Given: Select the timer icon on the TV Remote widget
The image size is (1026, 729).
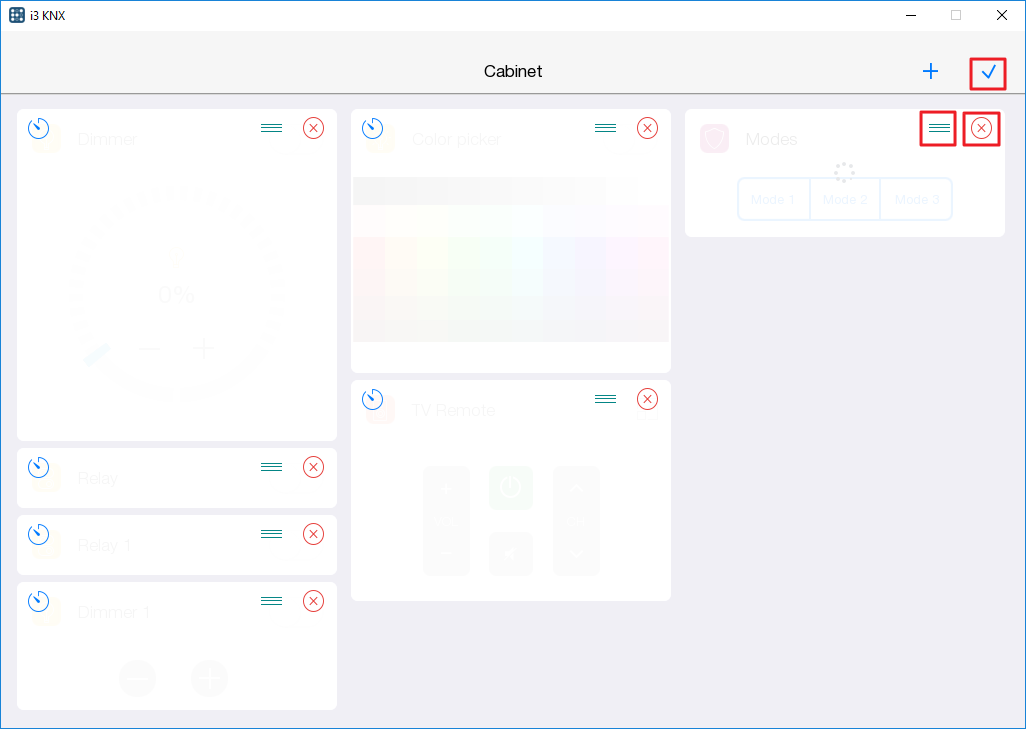Looking at the screenshot, I should tap(373, 398).
